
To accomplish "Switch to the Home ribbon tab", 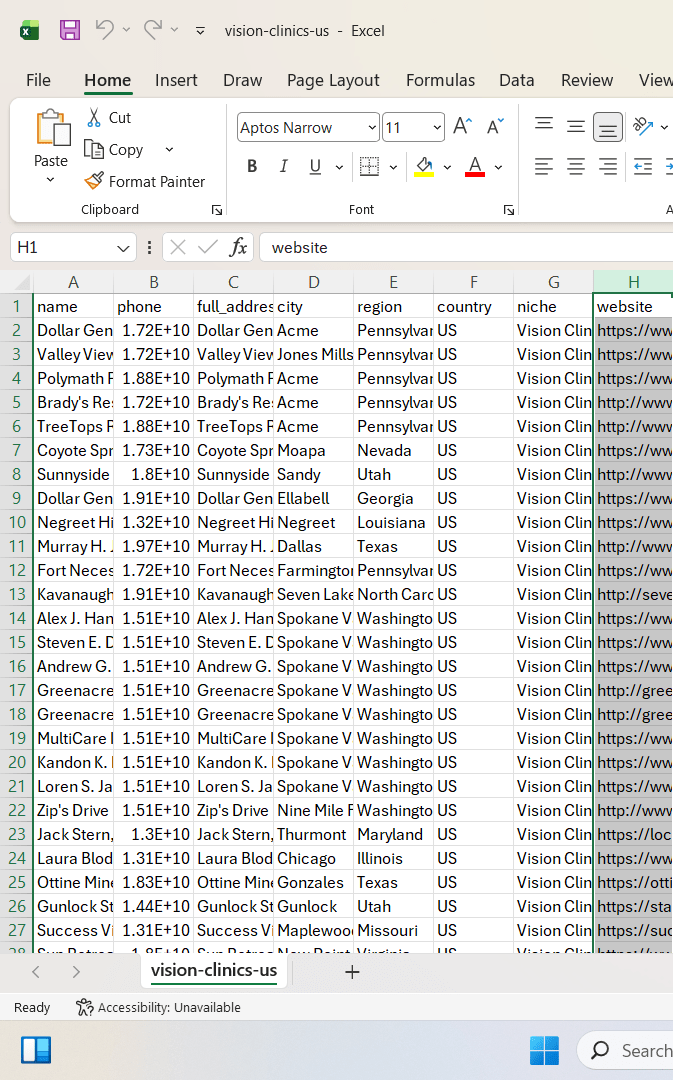I will point(107,80).
